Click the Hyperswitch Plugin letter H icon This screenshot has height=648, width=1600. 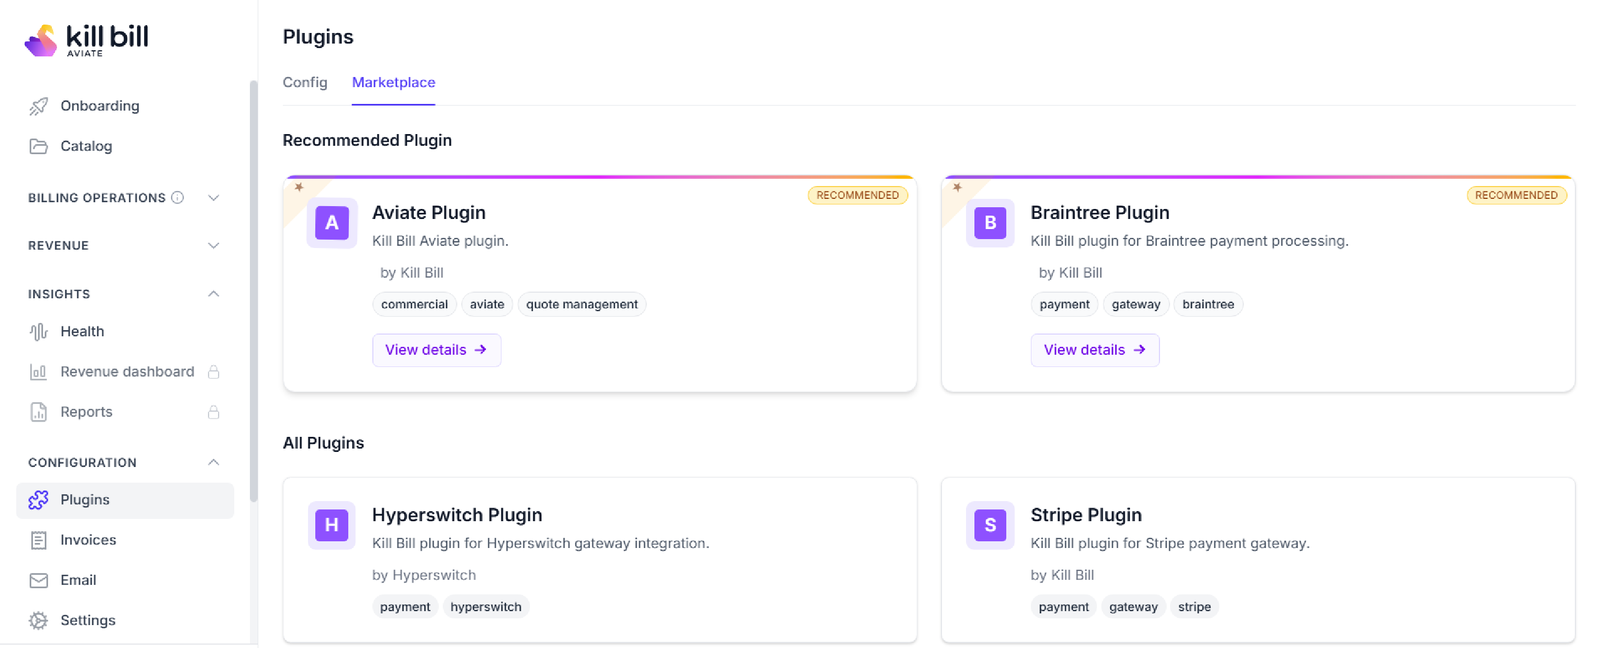pos(332,525)
